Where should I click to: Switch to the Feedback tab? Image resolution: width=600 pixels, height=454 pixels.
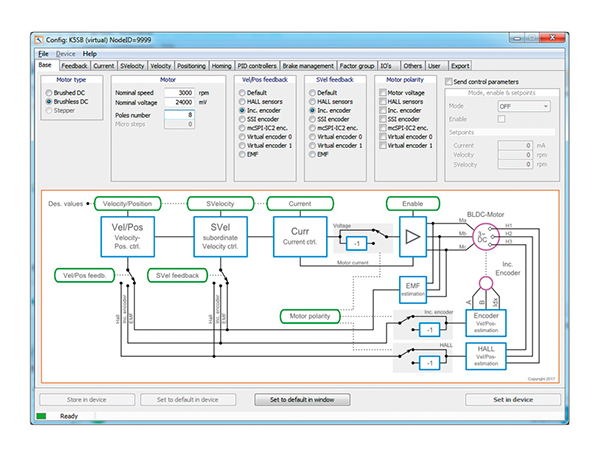[x=74, y=66]
